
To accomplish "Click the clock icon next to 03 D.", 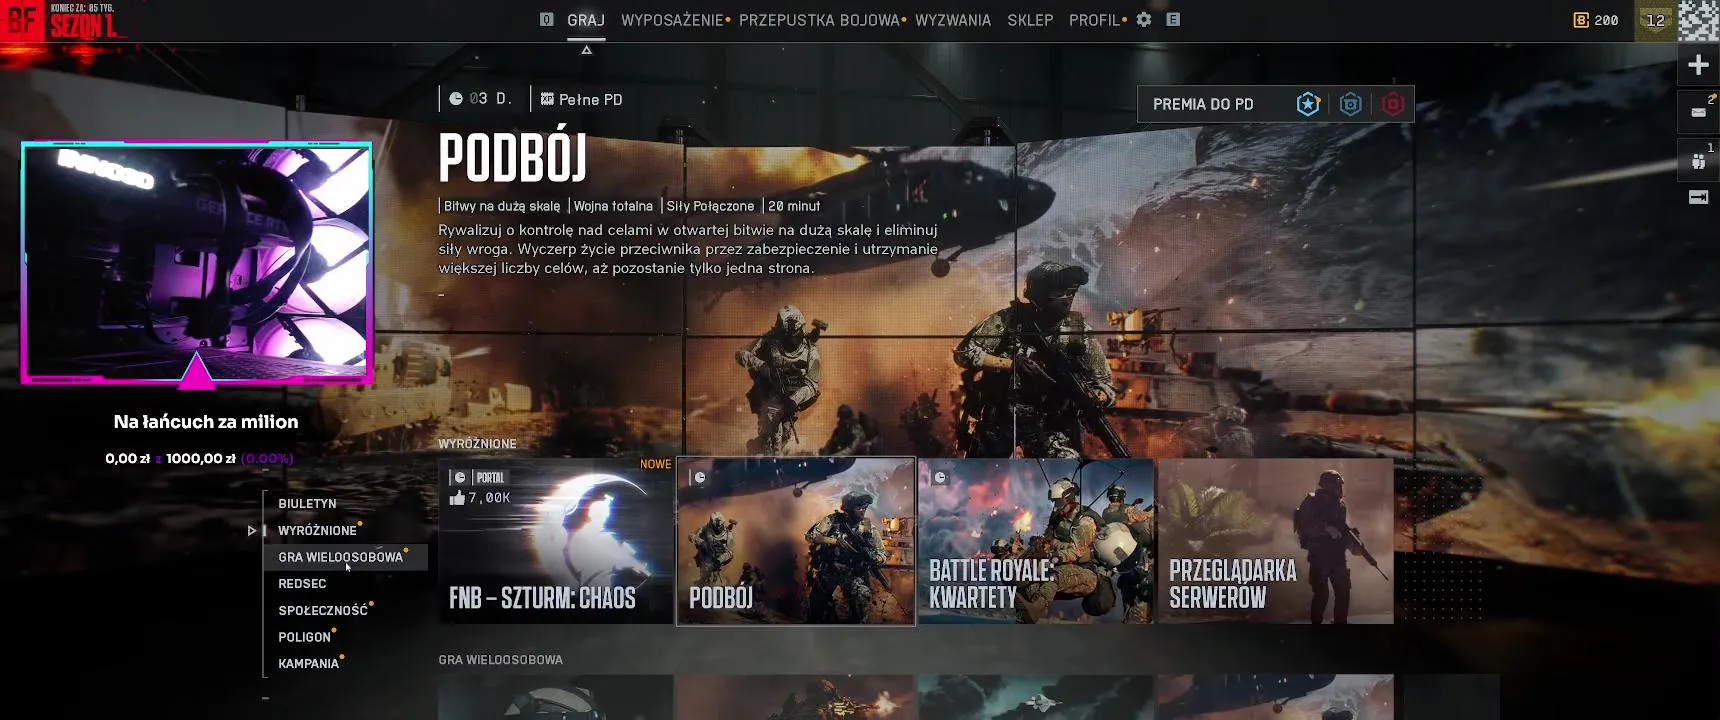I will coord(456,99).
